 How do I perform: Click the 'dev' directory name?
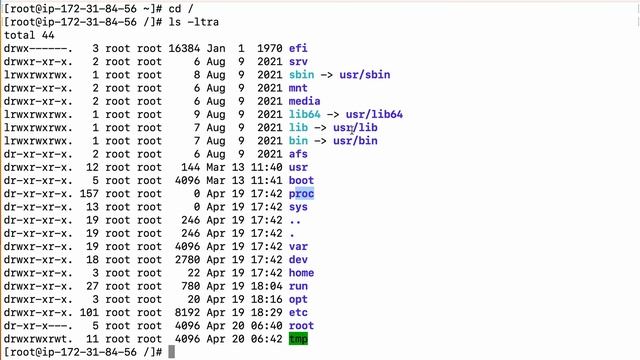(298, 260)
